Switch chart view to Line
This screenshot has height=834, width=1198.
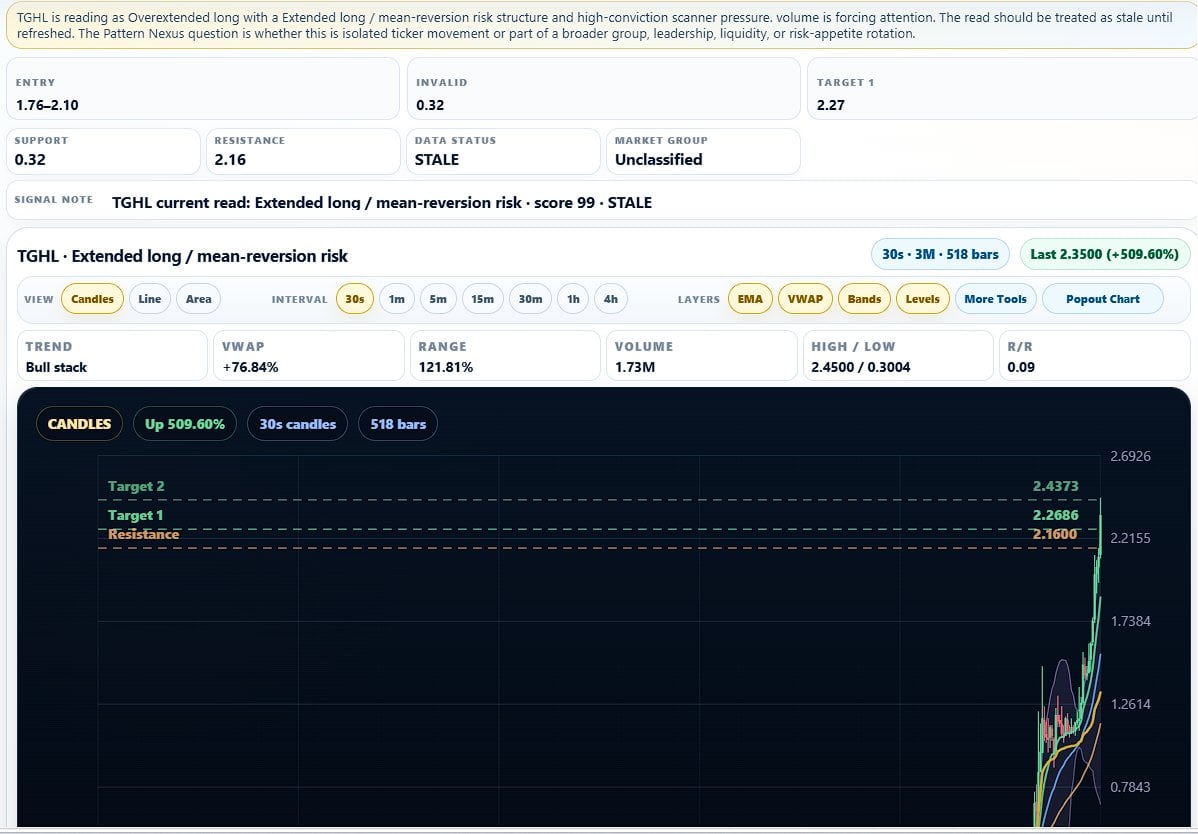click(150, 299)
